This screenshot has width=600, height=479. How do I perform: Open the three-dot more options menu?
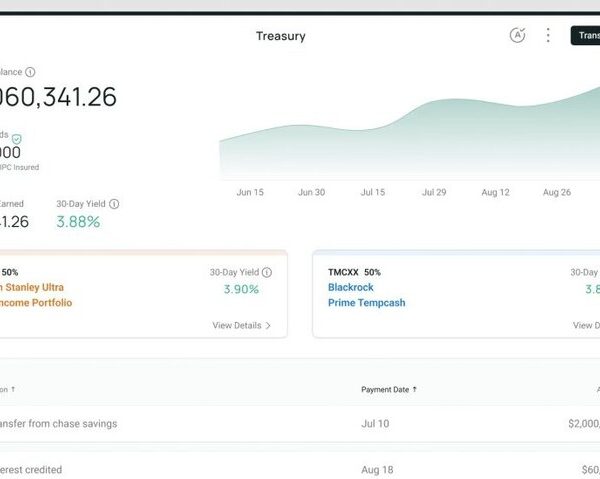point(548,35)
